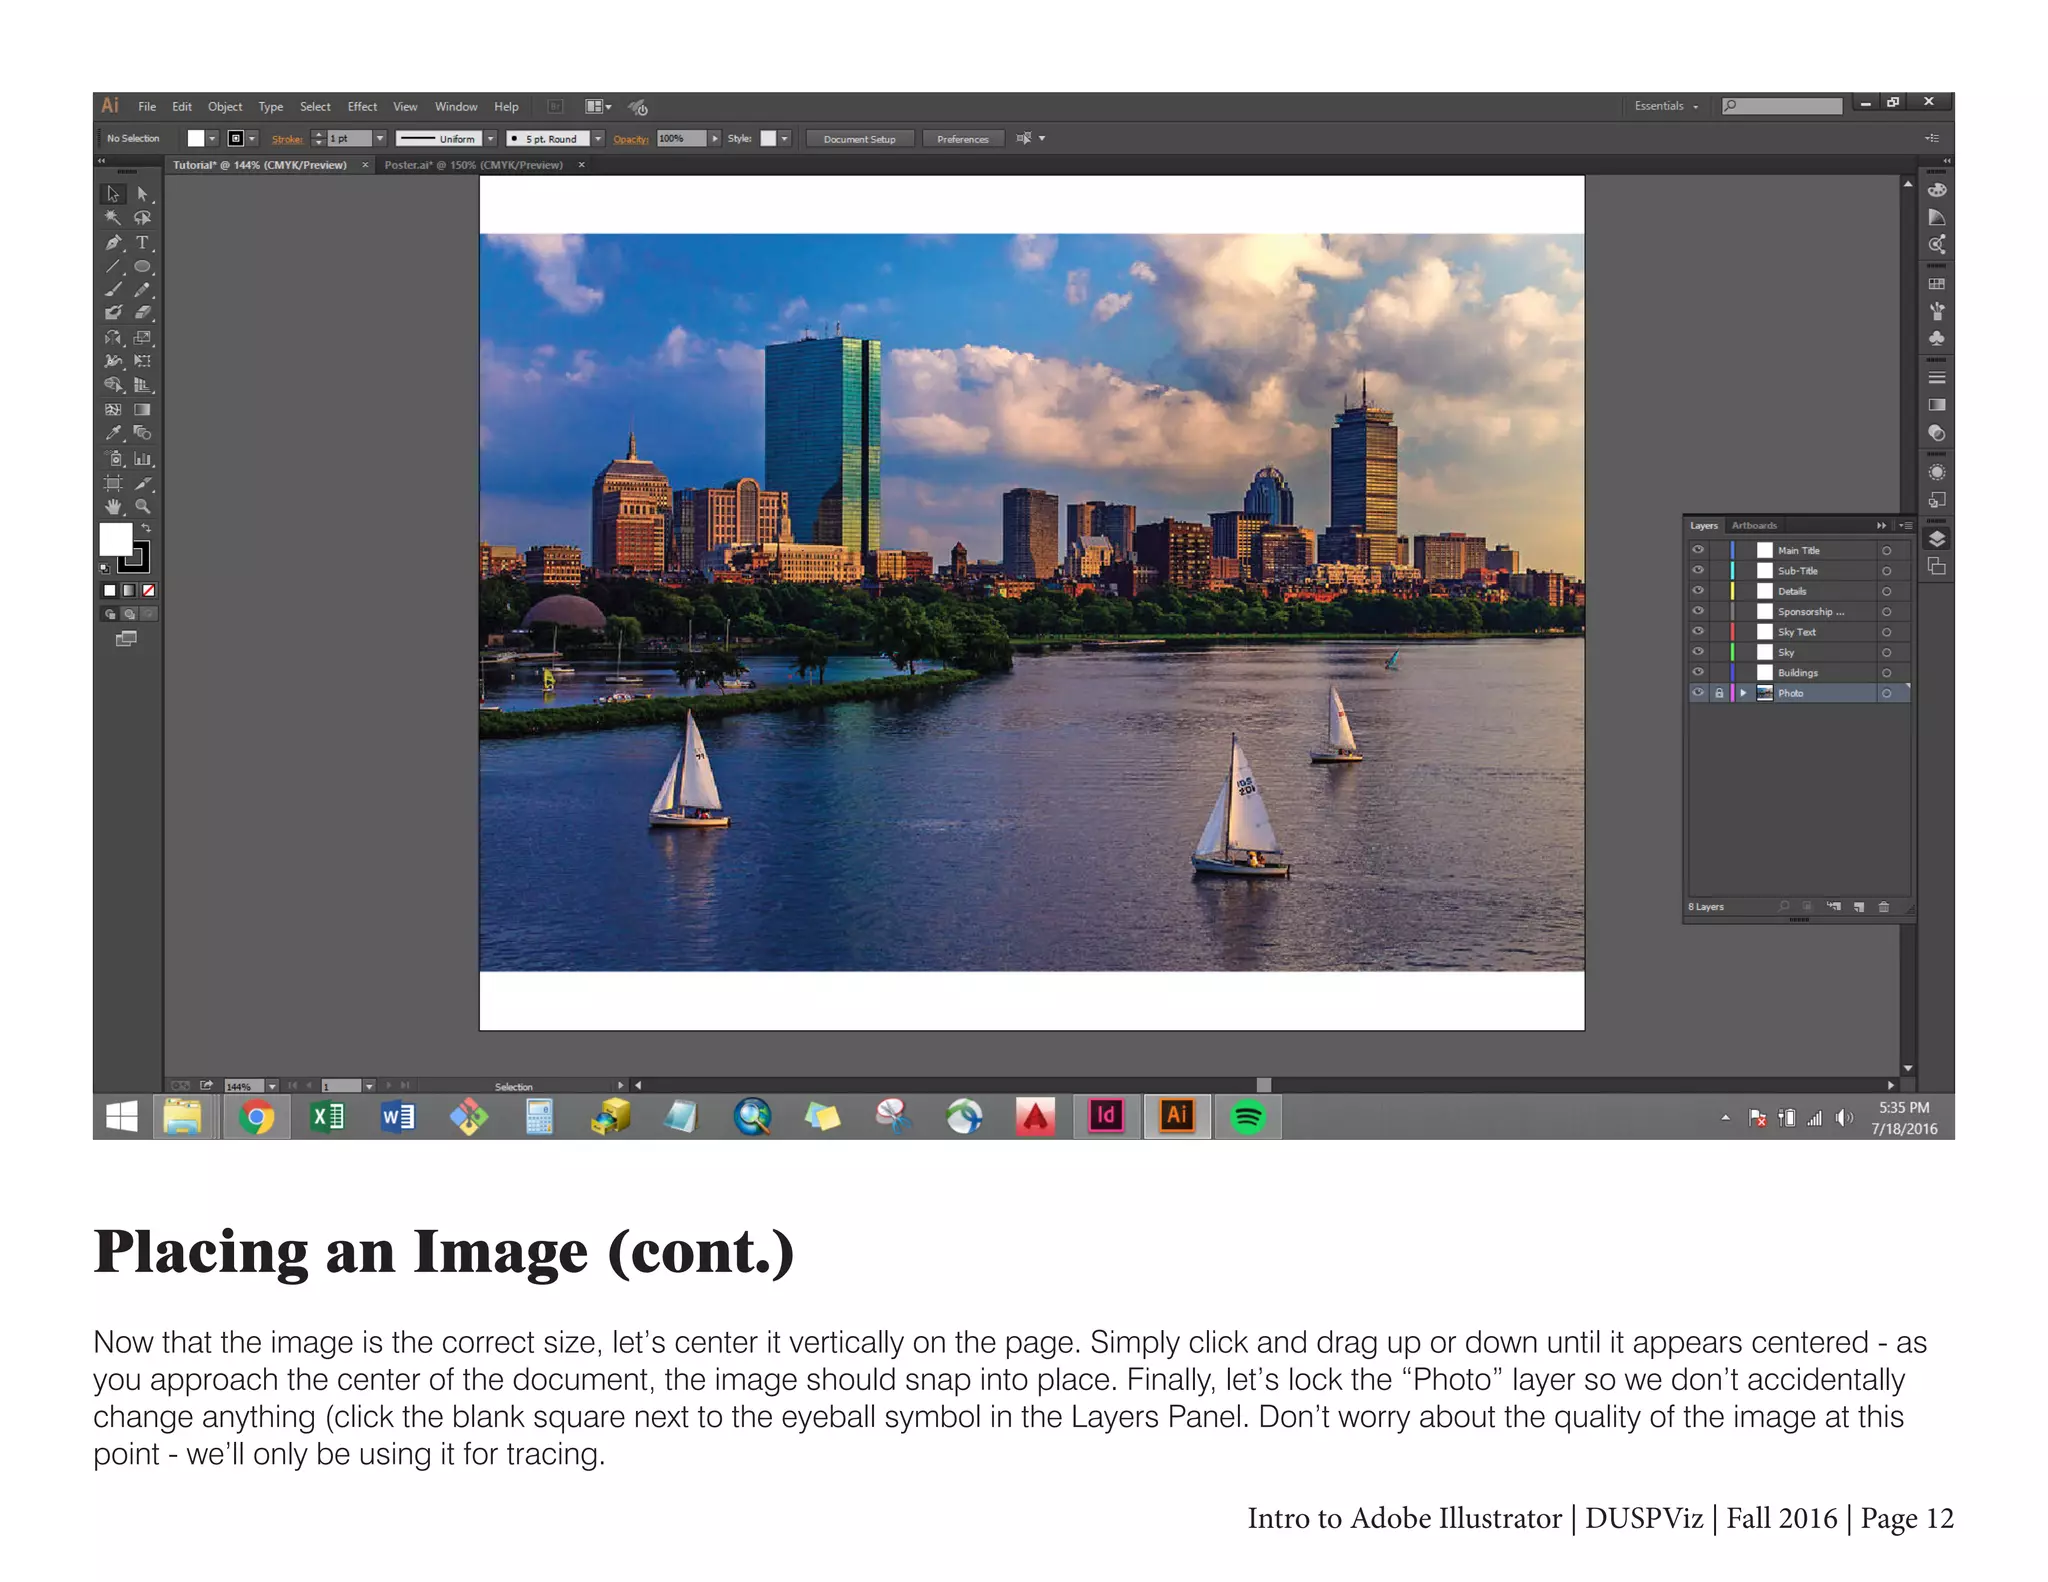Open the File menu
The height and width of the screenshot is (1582, 2048).
click(x=147, y=107)
